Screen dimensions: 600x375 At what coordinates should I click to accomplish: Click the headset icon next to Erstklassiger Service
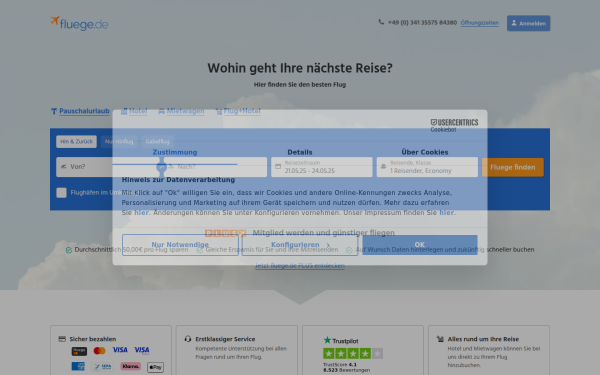[x=188, y=339]
